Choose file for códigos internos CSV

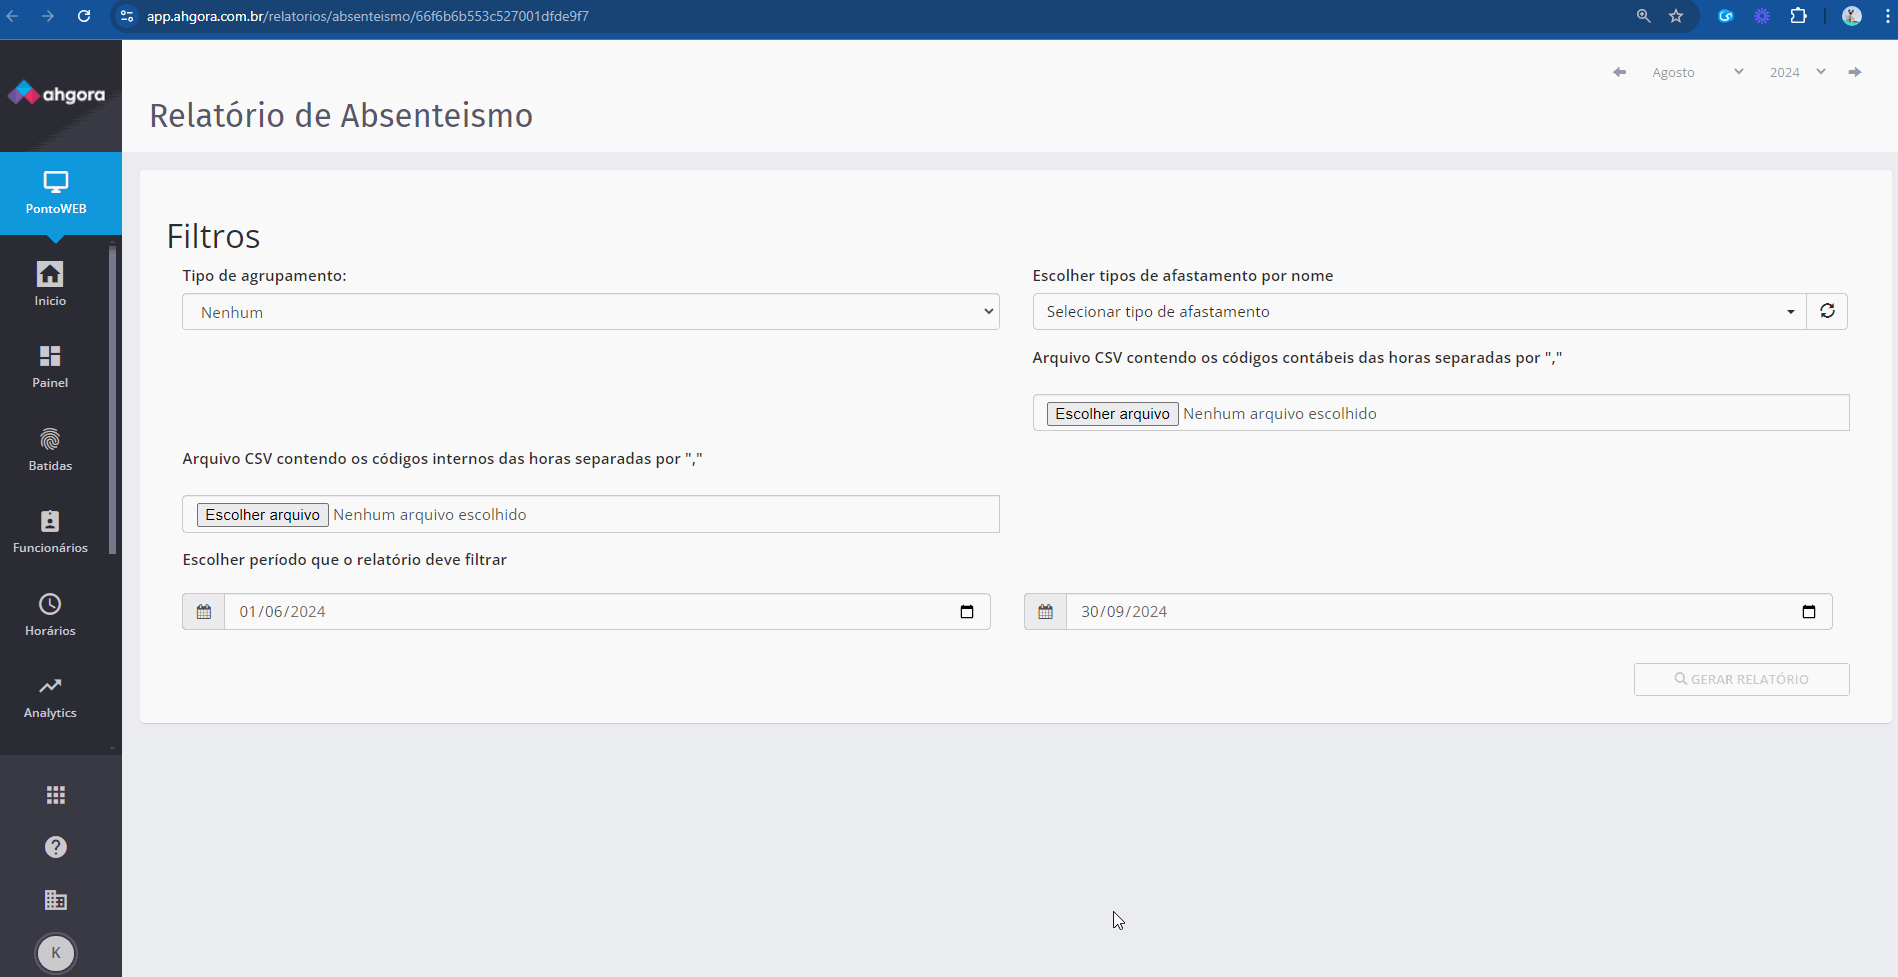[262, 514]
